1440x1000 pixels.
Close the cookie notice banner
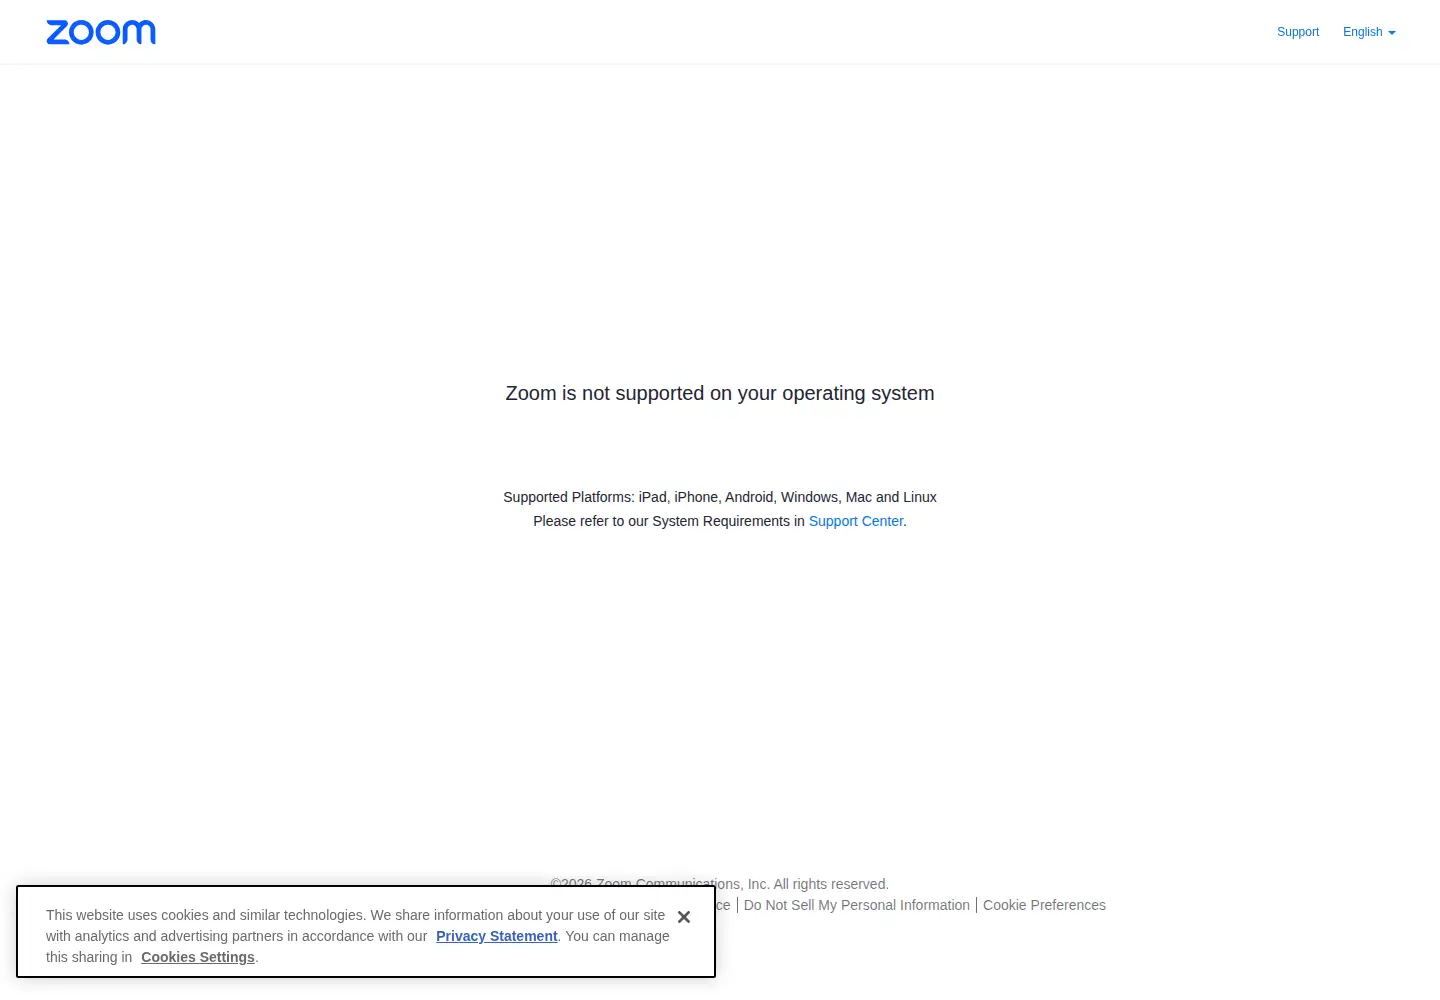tap(684, 917)
